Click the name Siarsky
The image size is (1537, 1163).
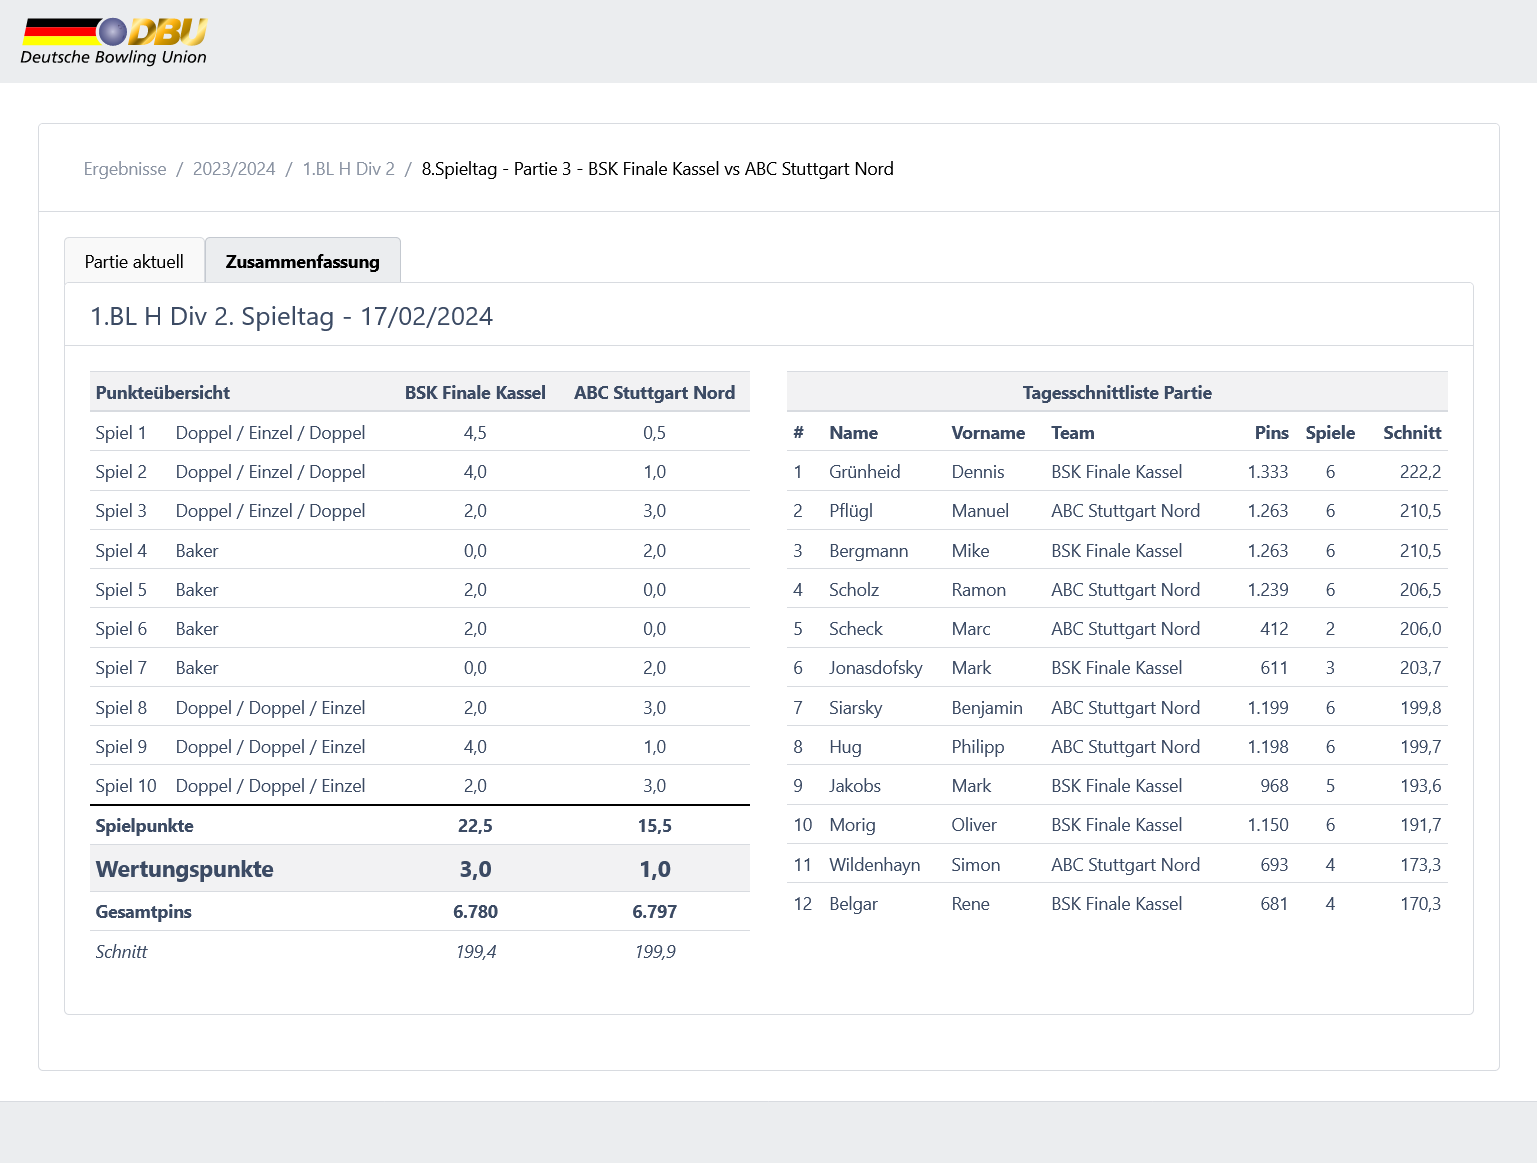click(856, 708)
